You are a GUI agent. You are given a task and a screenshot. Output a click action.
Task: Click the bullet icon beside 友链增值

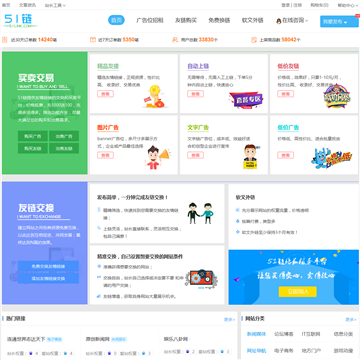[99, 296]
